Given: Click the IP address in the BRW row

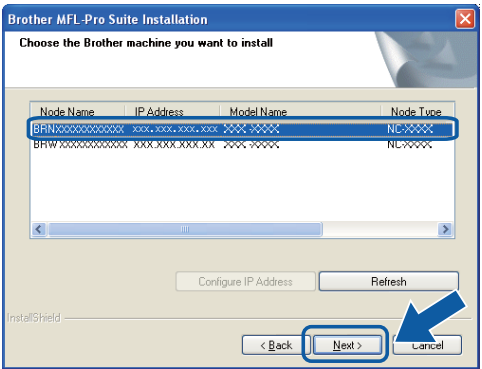Looking at the screenshot, I should [174, 145].
